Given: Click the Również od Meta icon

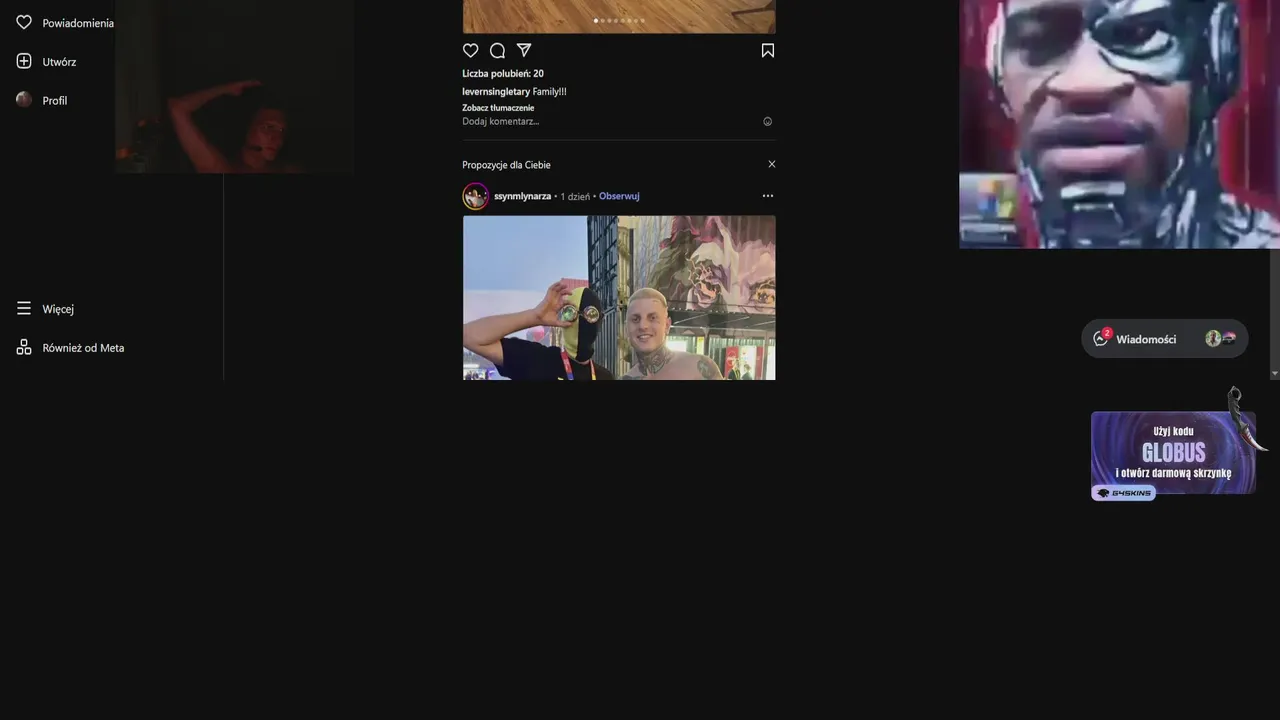Looking at the screenshot, I should pyautogui.click(x=24, y=347).
